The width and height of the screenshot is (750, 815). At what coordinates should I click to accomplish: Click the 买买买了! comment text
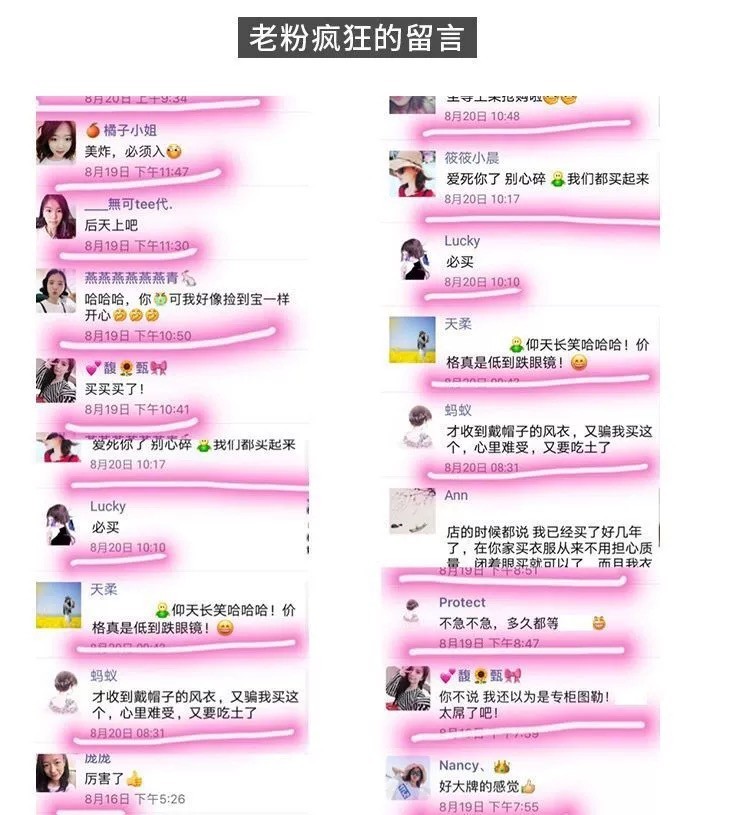point(114,389)
